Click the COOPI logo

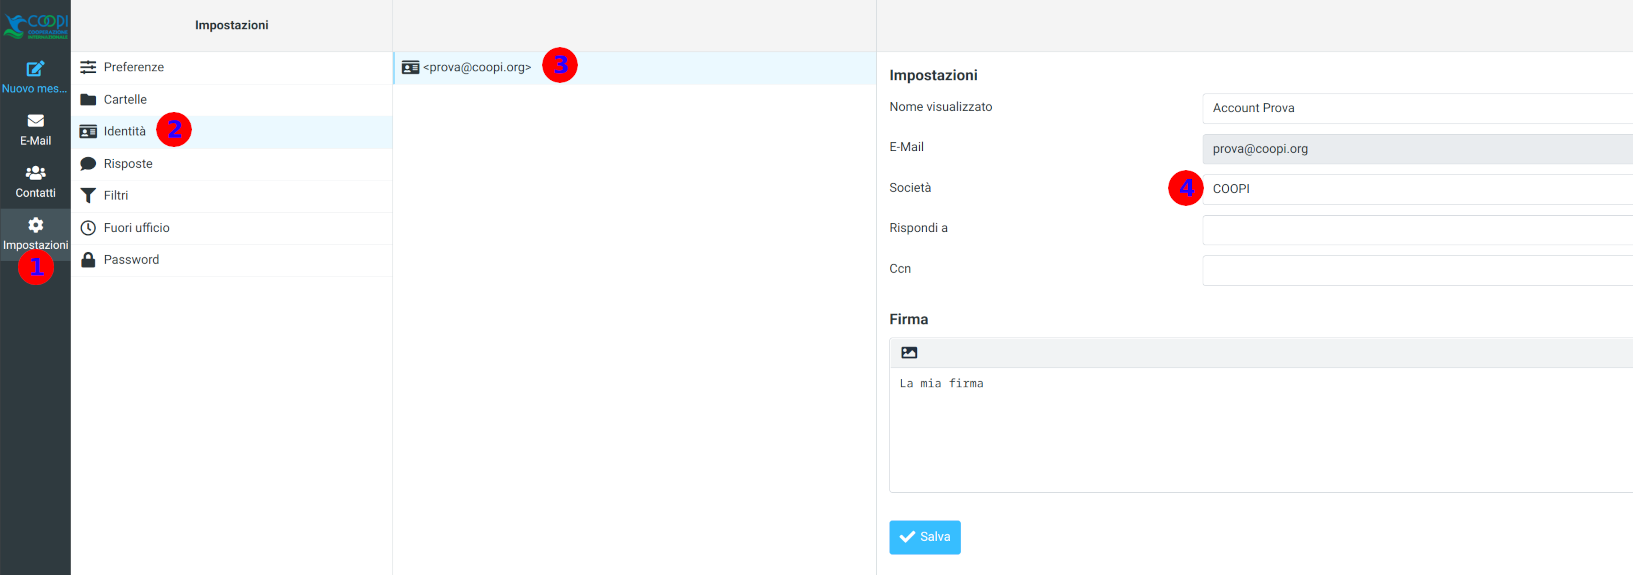pyautogui.click(x=36, y=25)
